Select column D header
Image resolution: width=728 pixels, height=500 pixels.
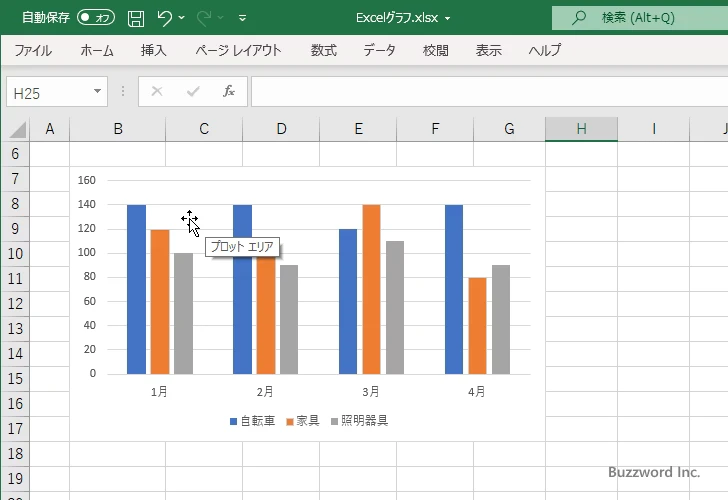[281, 129]
